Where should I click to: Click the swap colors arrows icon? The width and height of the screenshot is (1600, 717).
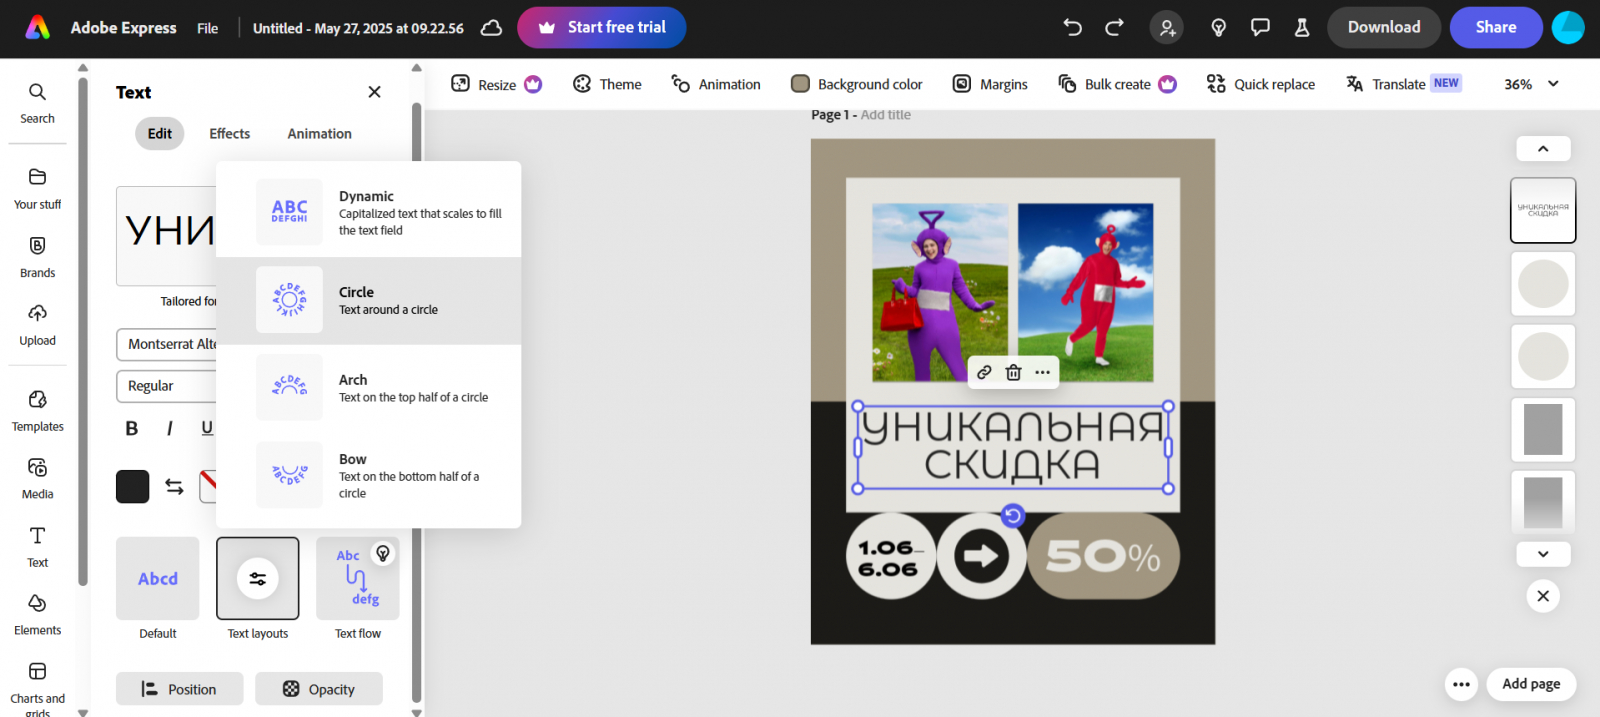click(x=174, y=486)
